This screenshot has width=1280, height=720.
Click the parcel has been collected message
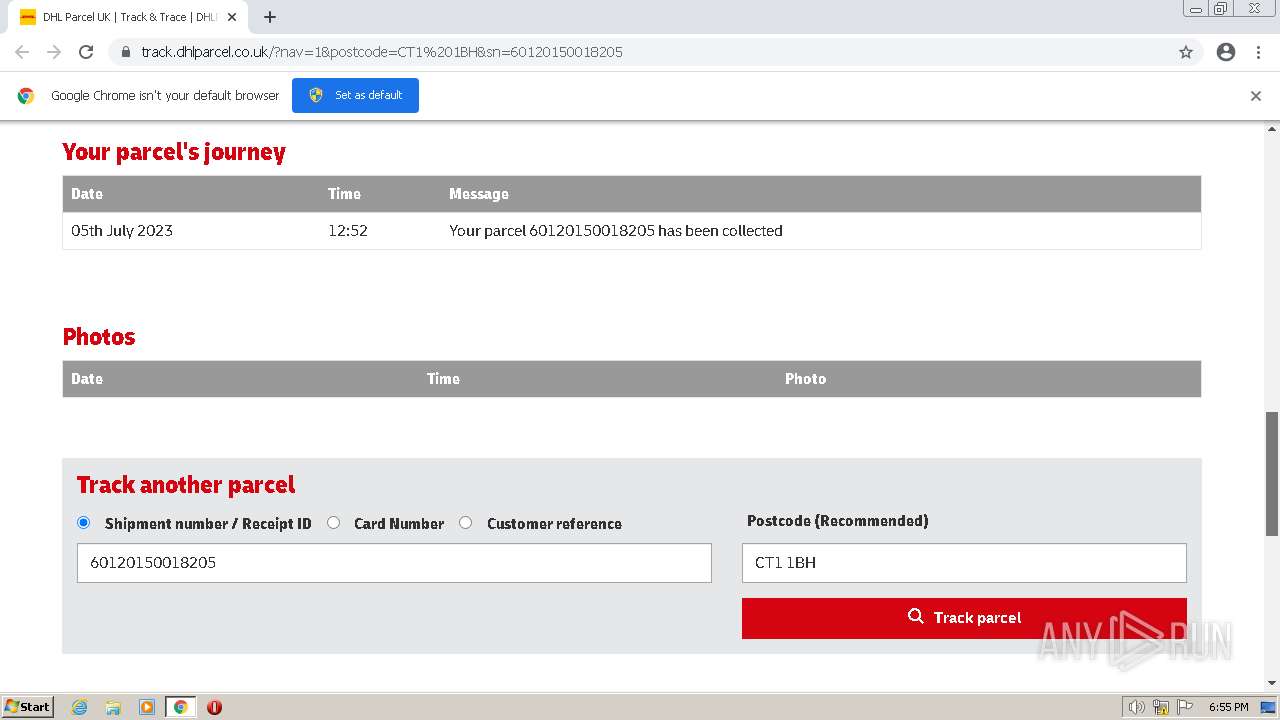pyautogui.click(x=616, y=231)
